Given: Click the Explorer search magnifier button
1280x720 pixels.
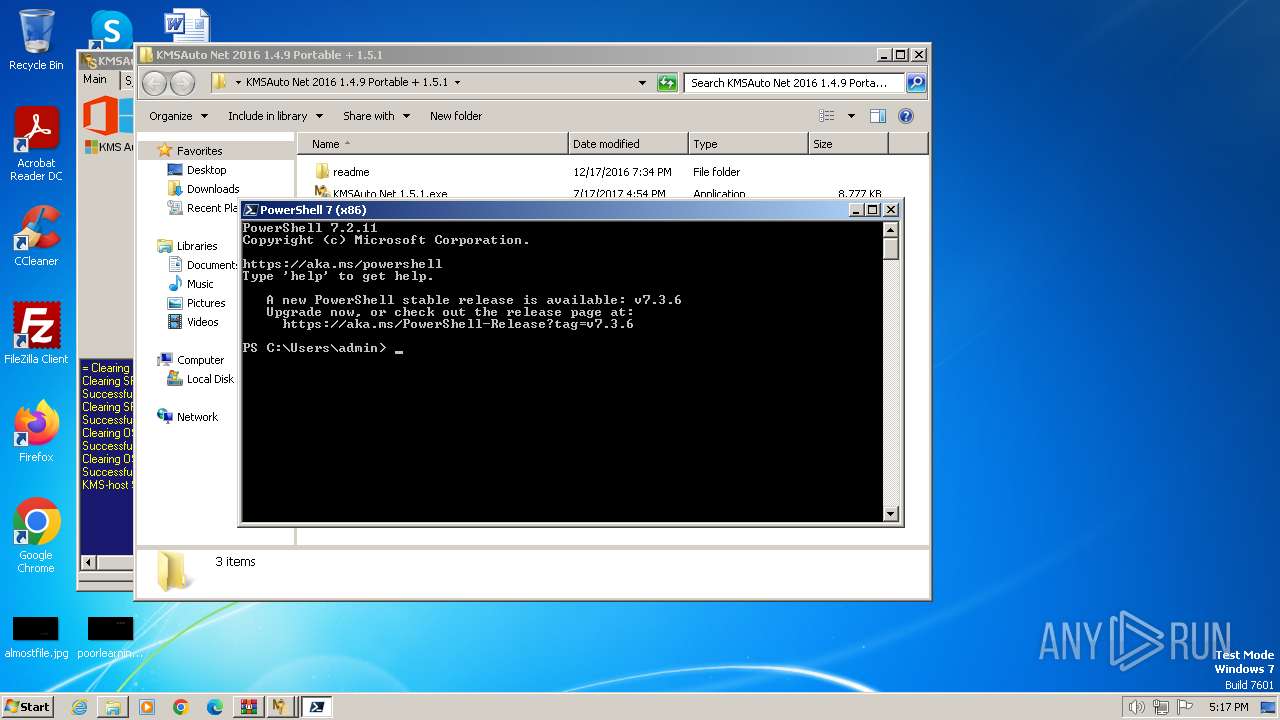Looking at the screenshot, I should [x=916, y=83].
